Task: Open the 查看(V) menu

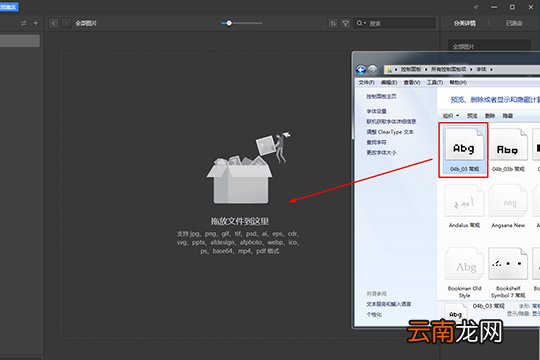Action: (412, 83)
